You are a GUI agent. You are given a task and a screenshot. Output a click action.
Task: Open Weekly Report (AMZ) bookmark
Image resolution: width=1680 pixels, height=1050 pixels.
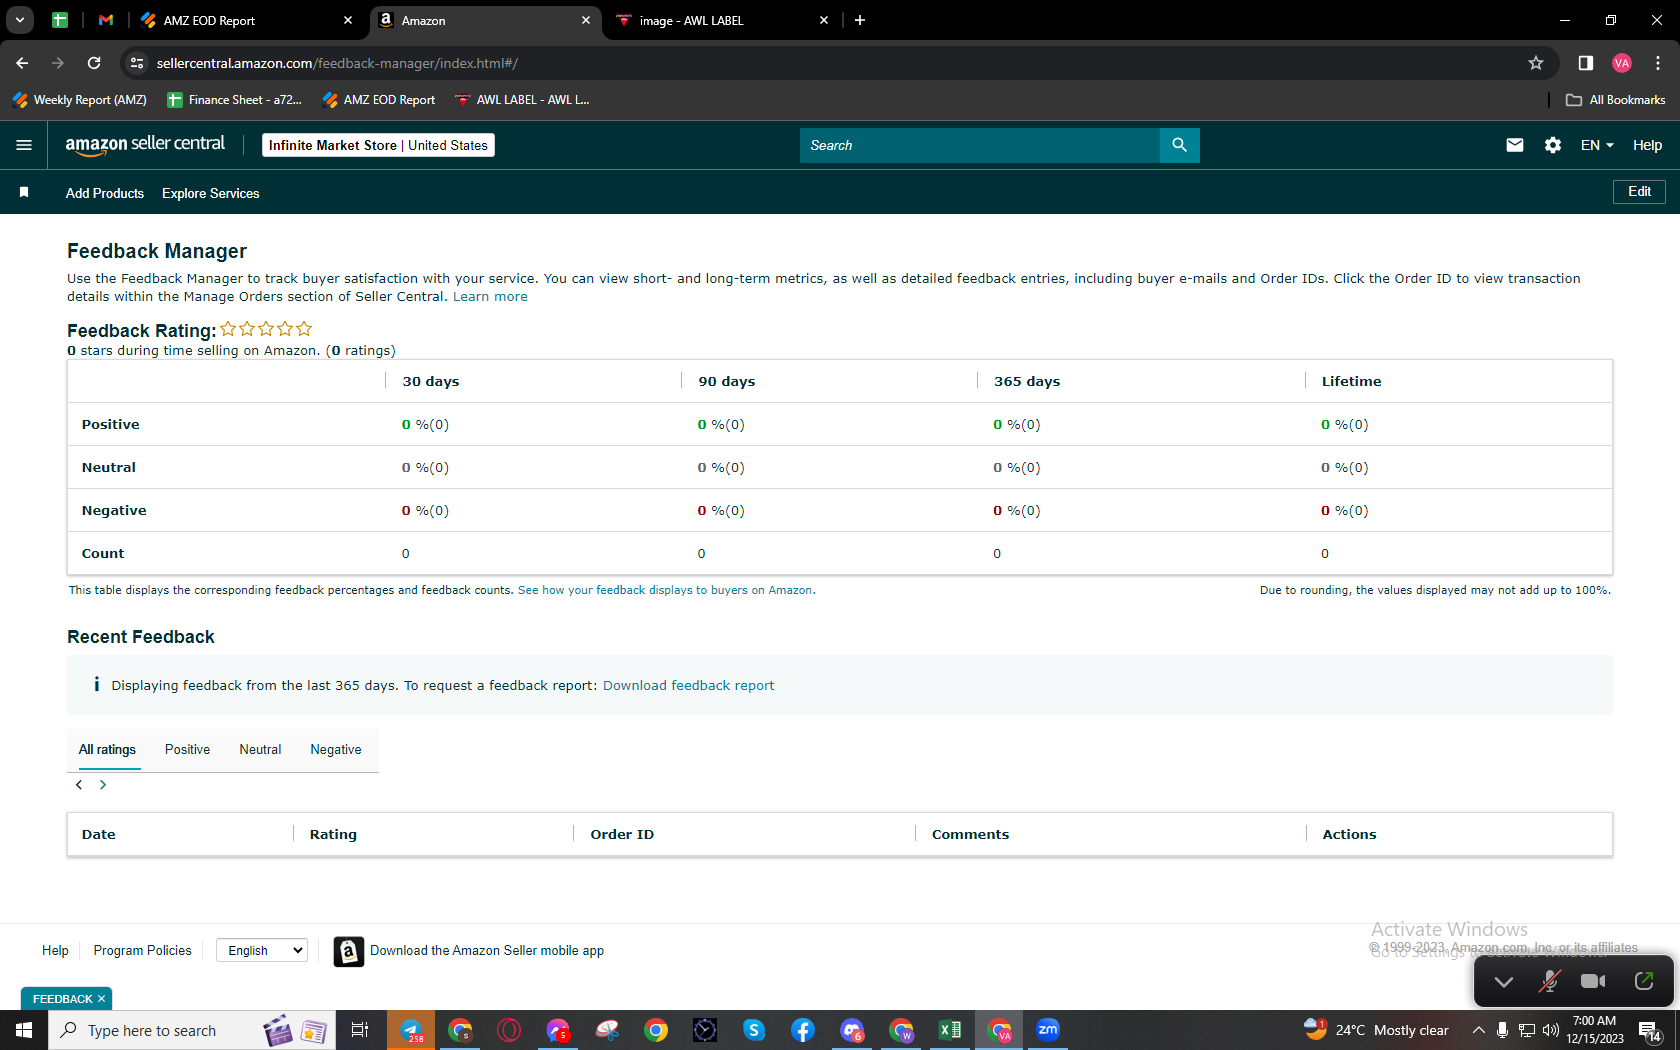point(79,100)
